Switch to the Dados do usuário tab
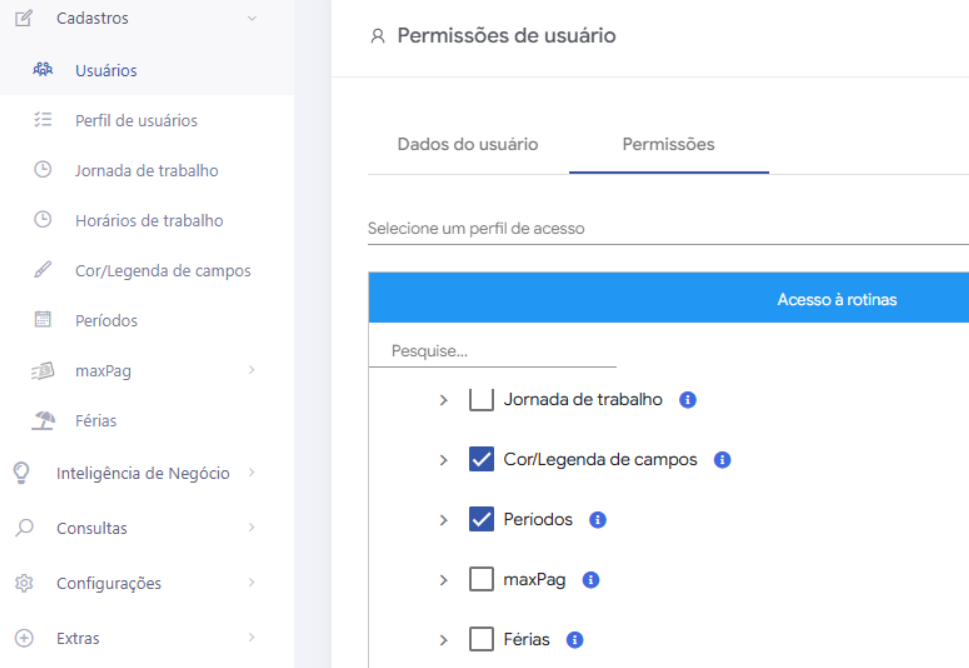Viewport: 969px width, 668px height. tap(468, 144)
